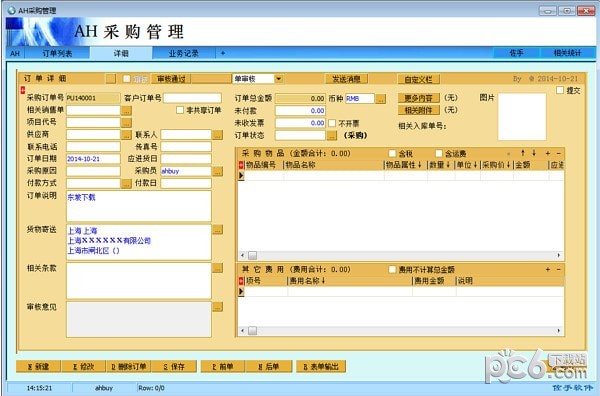Open address lookup beside 货物寄送 box
600x396 pixels.
tap(218, 230)
